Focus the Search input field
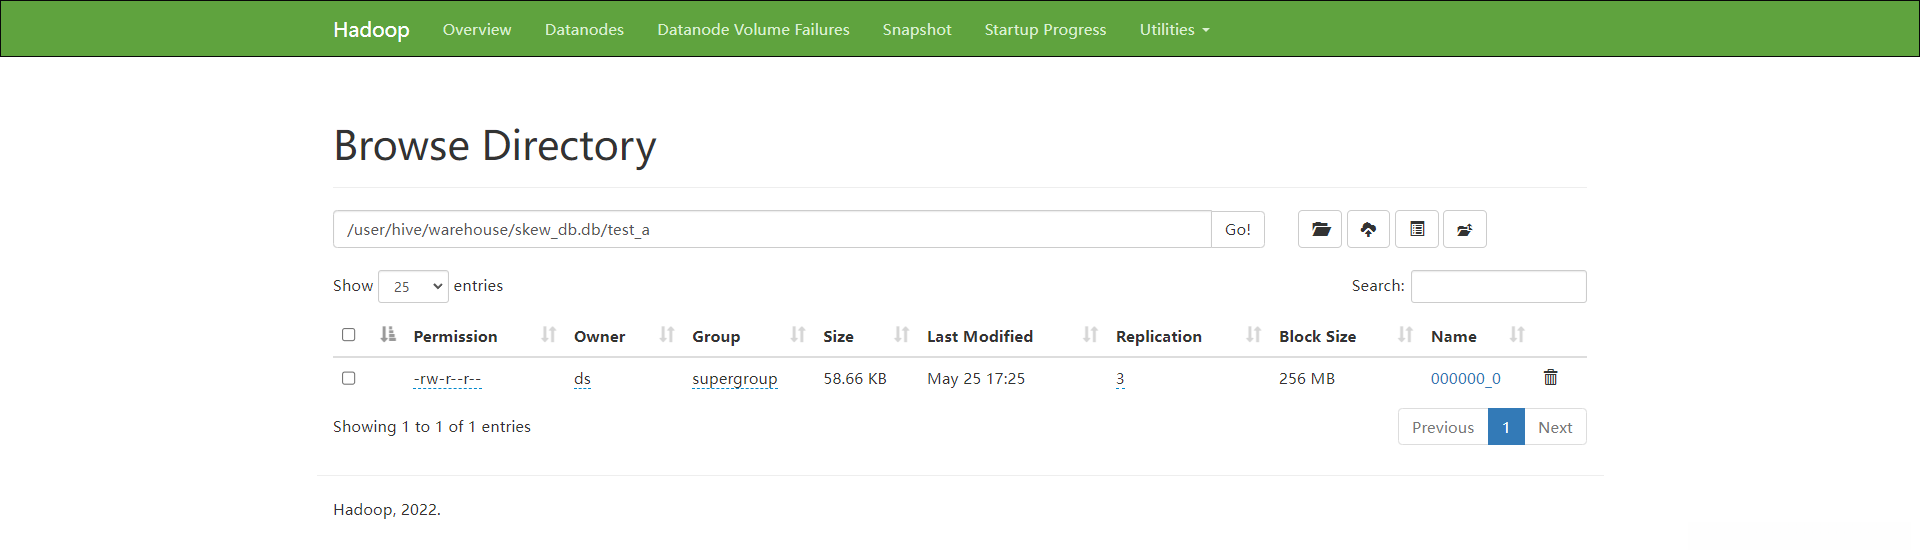 coord(1498,287)
